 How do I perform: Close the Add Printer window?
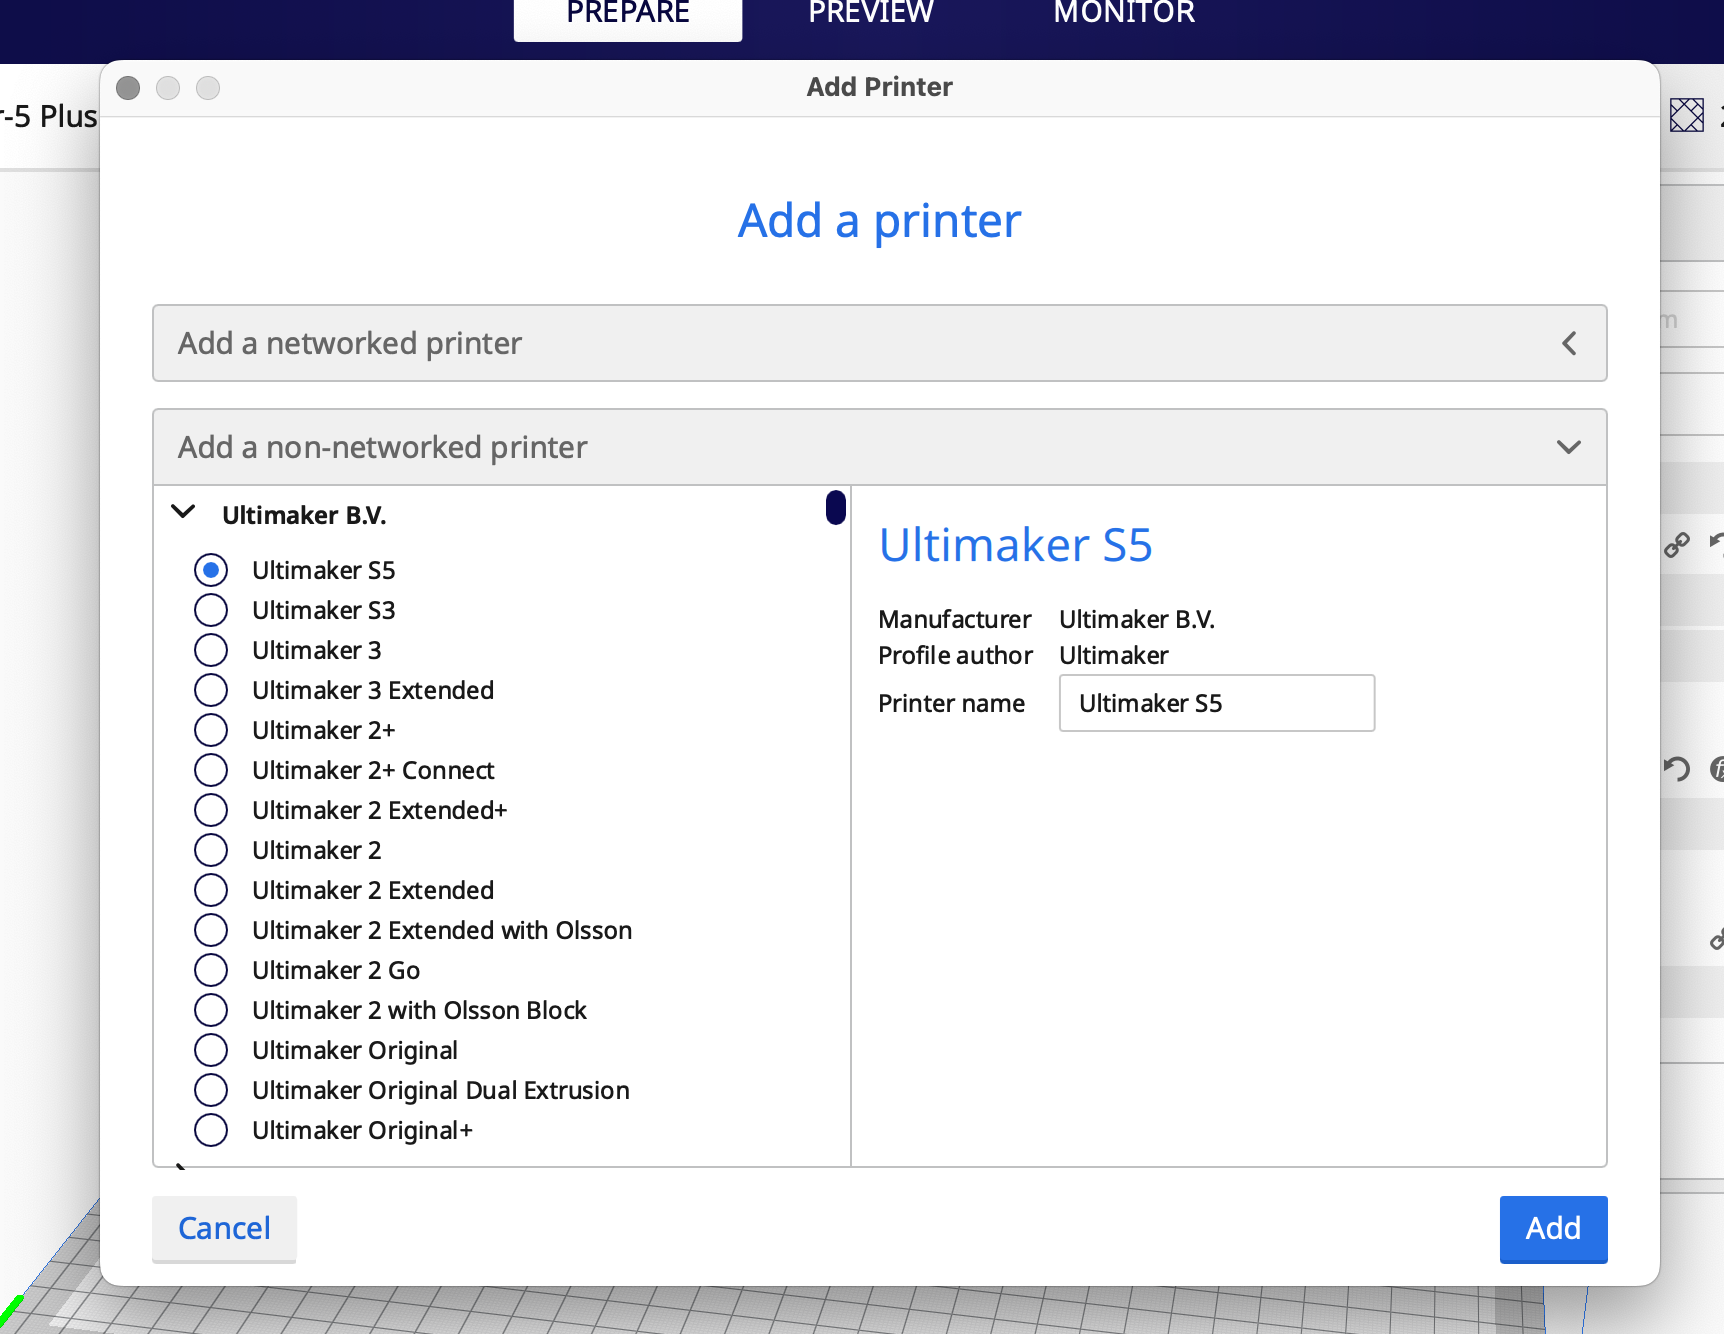click(x=128, y=88)
